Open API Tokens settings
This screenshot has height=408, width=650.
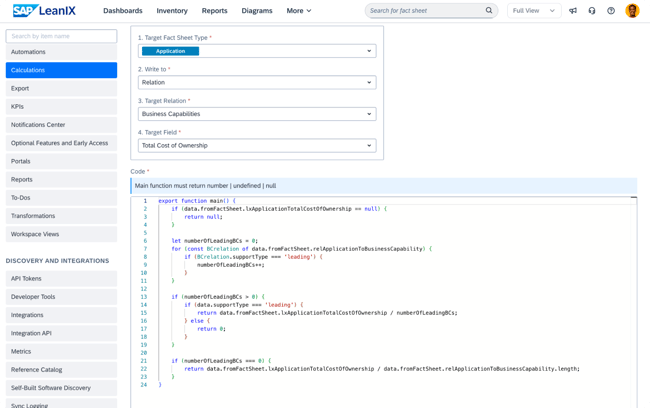[61, 279]
